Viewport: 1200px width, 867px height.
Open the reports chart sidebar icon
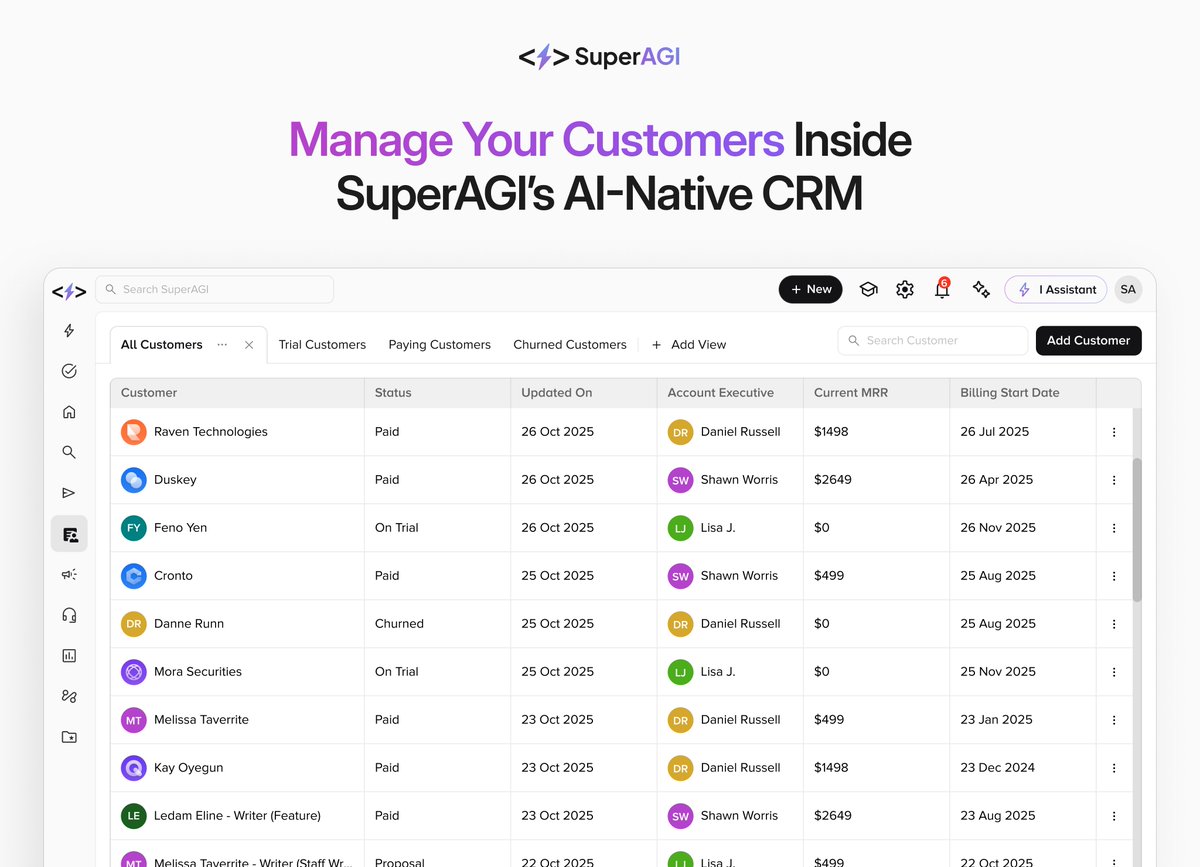[x=69, y=656]
